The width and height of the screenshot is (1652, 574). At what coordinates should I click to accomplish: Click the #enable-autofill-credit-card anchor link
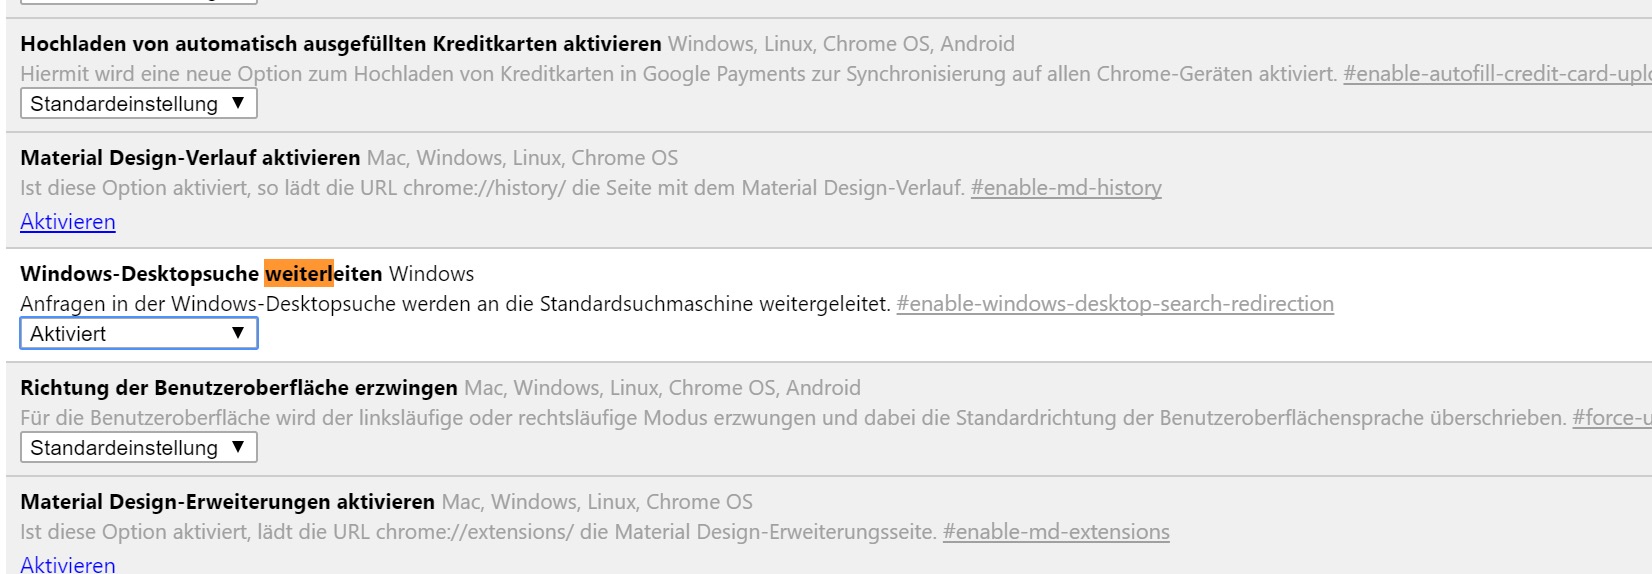tap(1496, 74)
